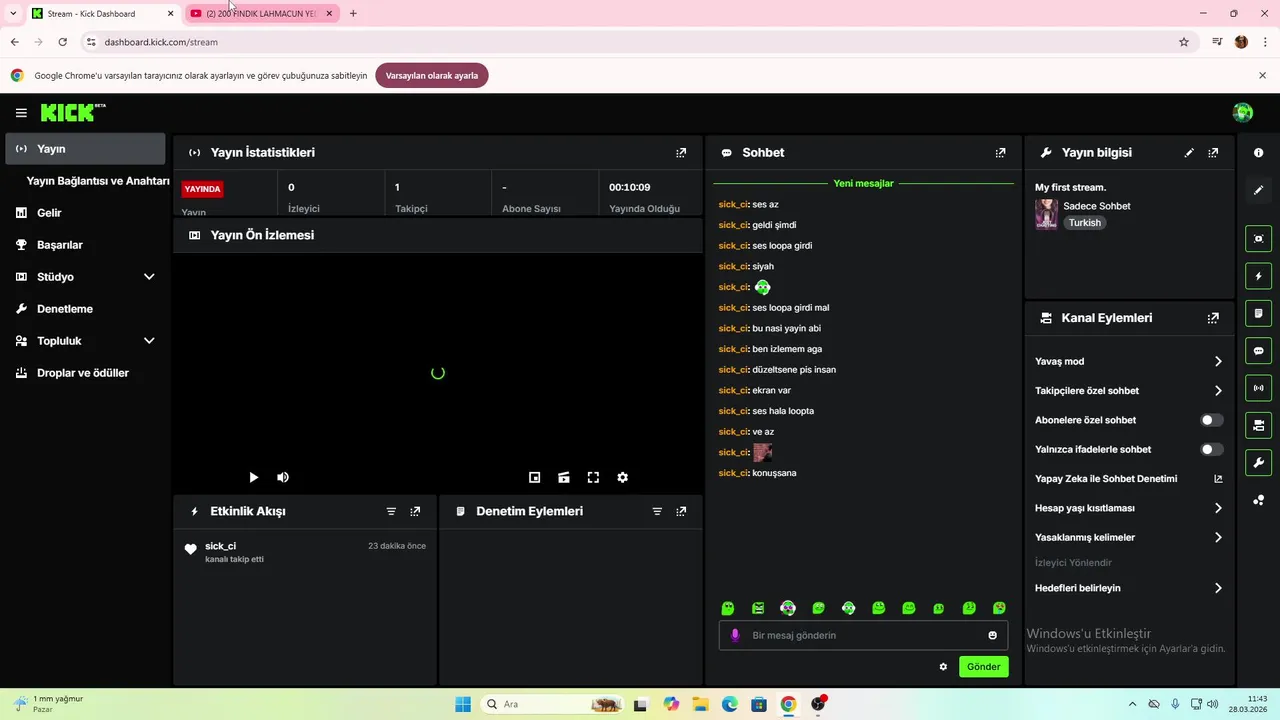Open stream preview settings gear
Image resolution: width=1280 pixels, height=720 pixels.
622,478
